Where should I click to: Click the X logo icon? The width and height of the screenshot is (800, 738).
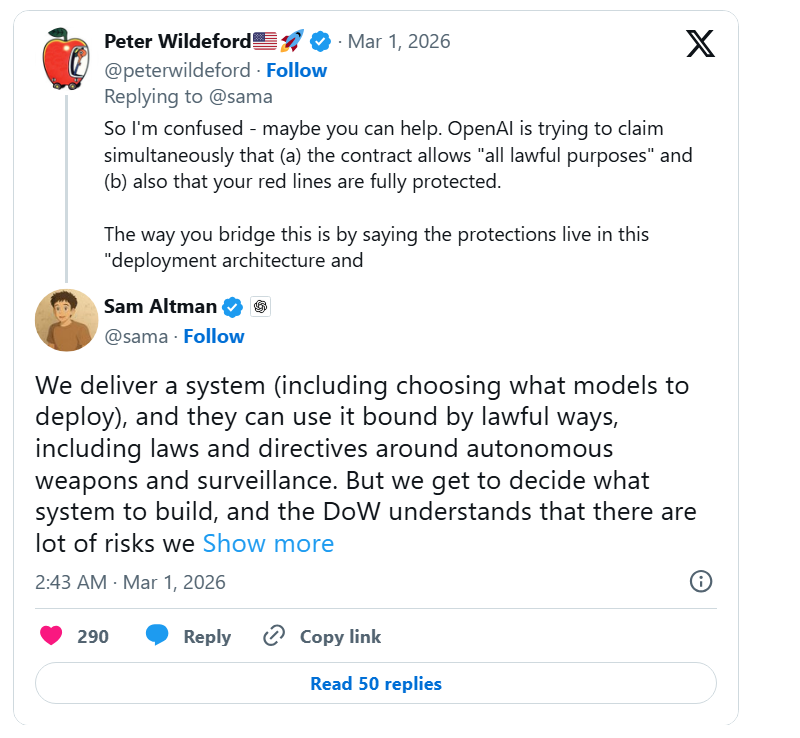(x=700, y=43)
